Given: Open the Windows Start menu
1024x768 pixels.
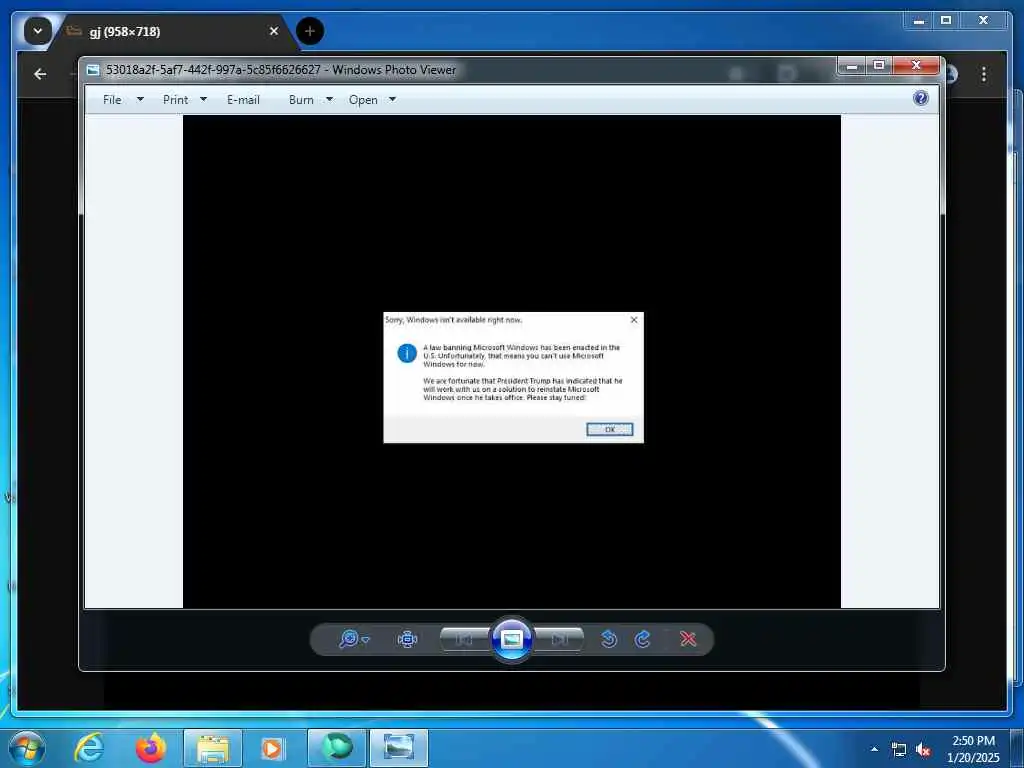Looking at the screenshot, I should tap(27, 748).
